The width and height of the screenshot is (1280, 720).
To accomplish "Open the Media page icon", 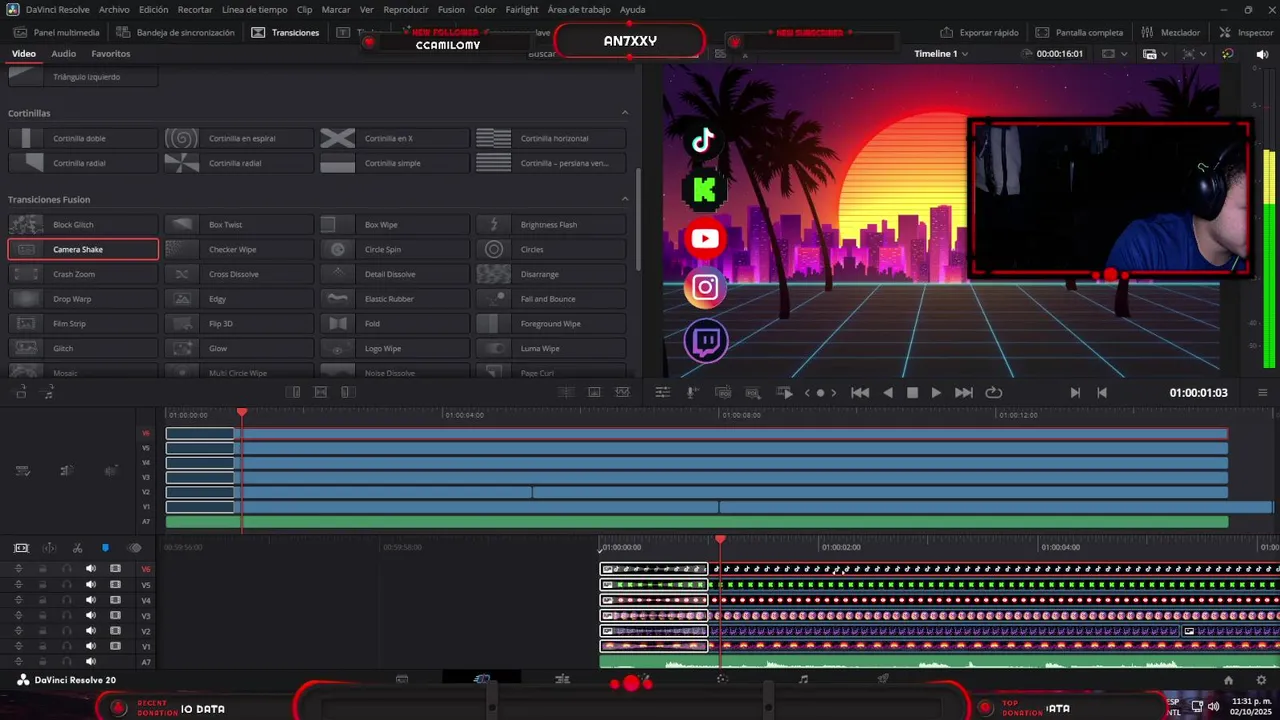I will pos(402,679).
